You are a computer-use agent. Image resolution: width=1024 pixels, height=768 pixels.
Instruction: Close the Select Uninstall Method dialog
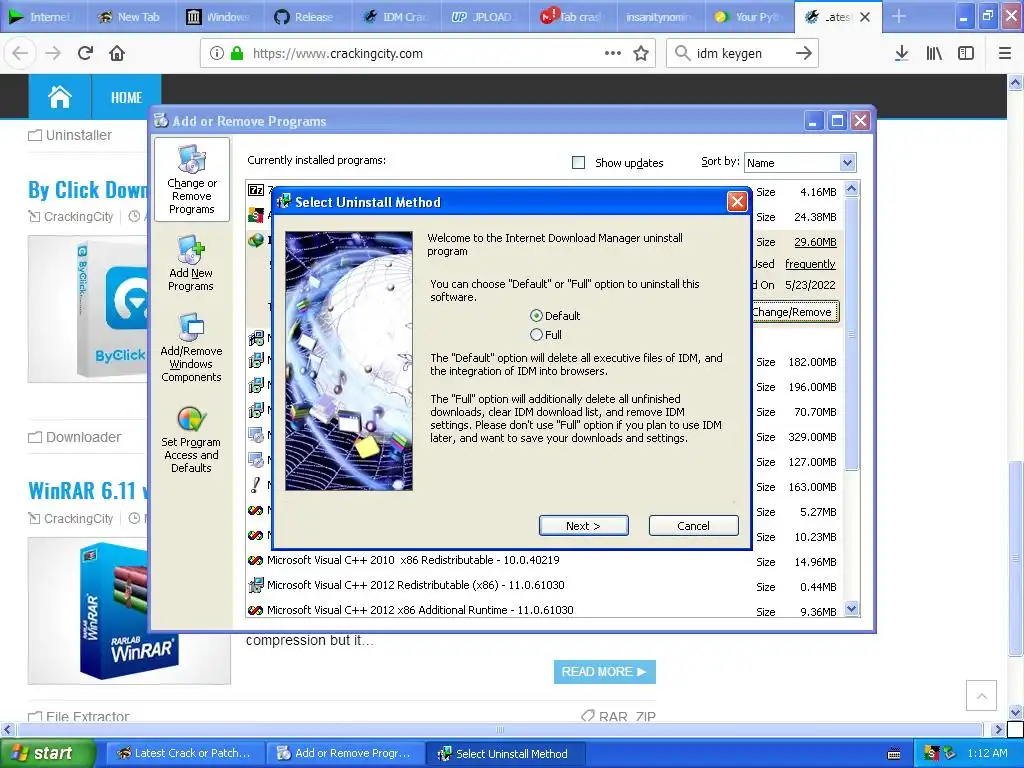pyautogui.click(x=737, y=202)
